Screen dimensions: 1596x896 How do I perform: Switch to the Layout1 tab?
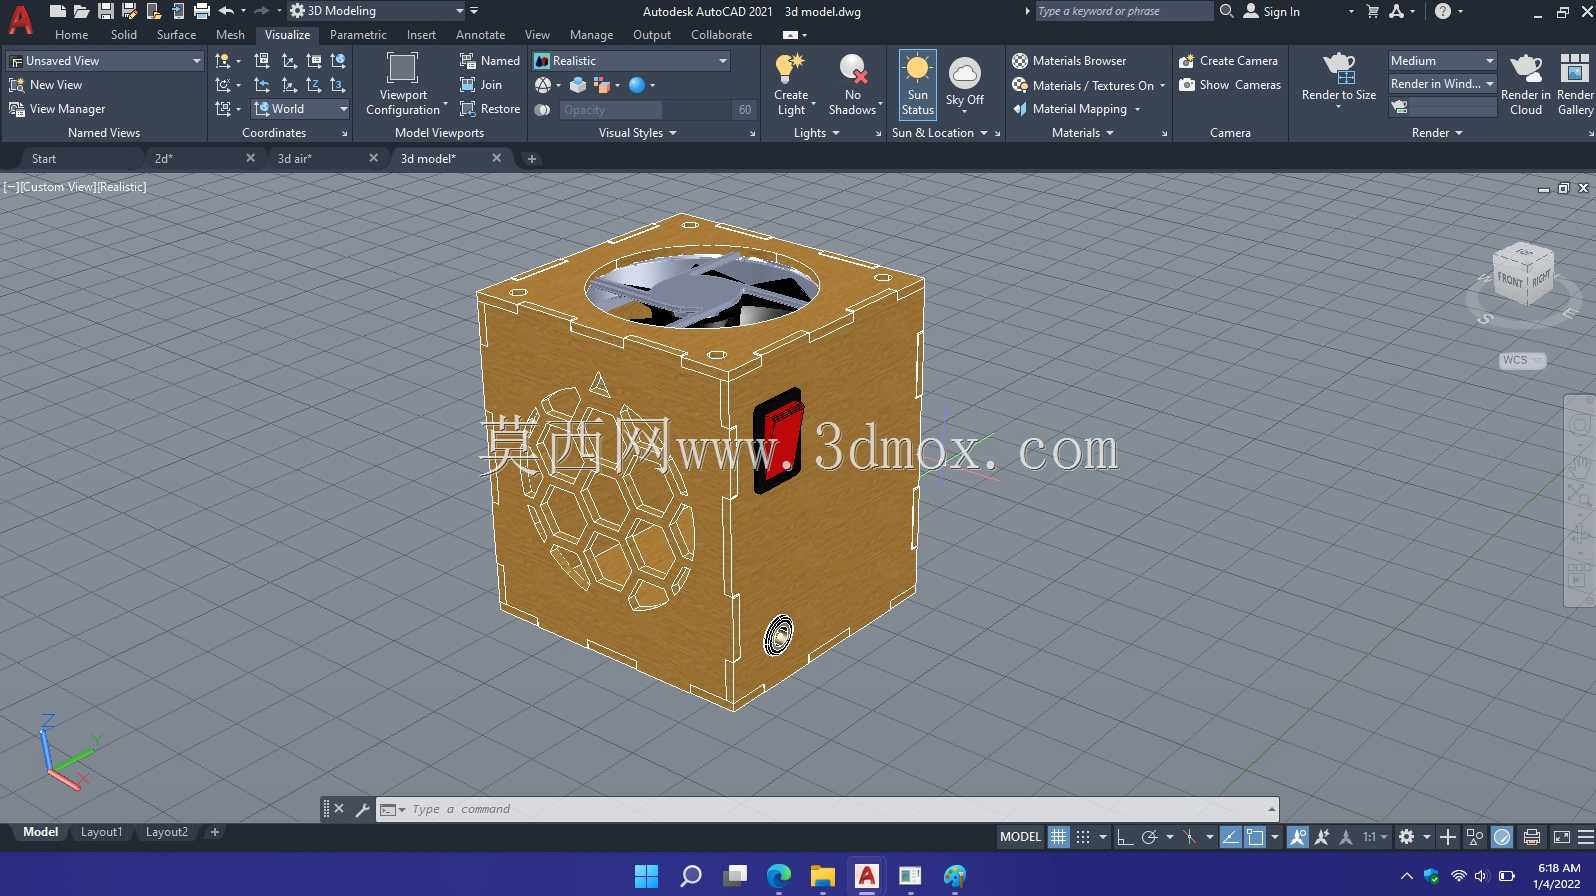(x=101, y=832)
